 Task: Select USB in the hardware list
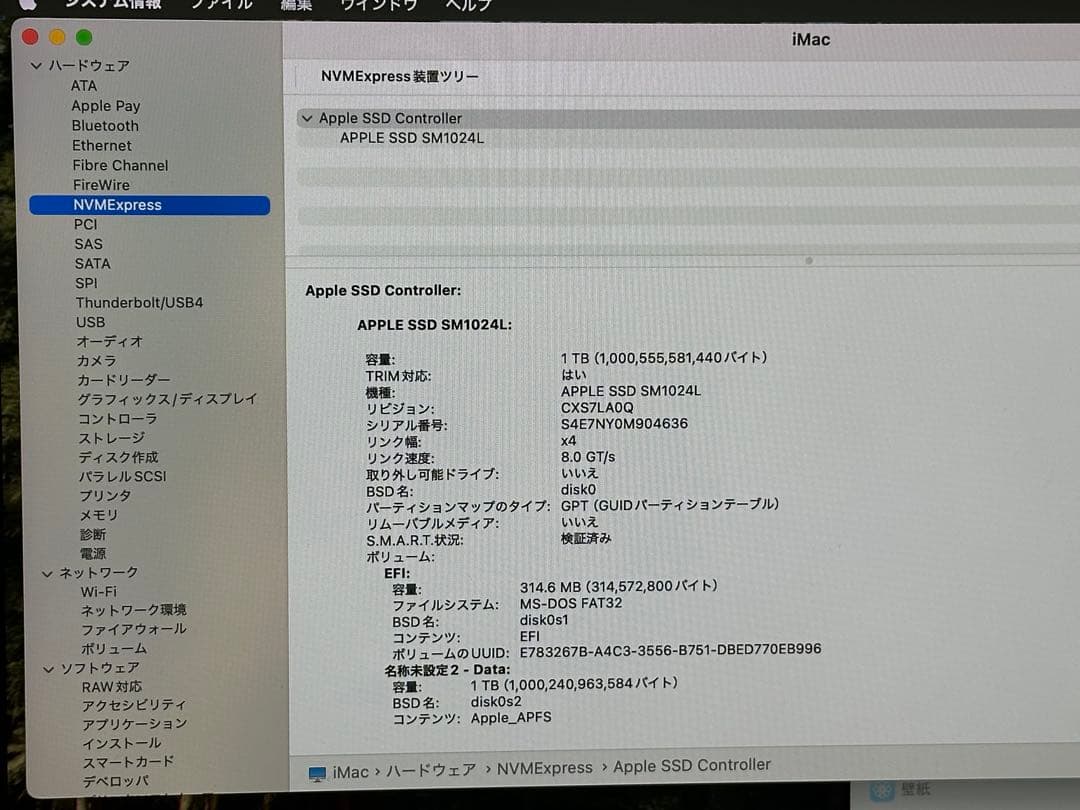click(91, 322)
